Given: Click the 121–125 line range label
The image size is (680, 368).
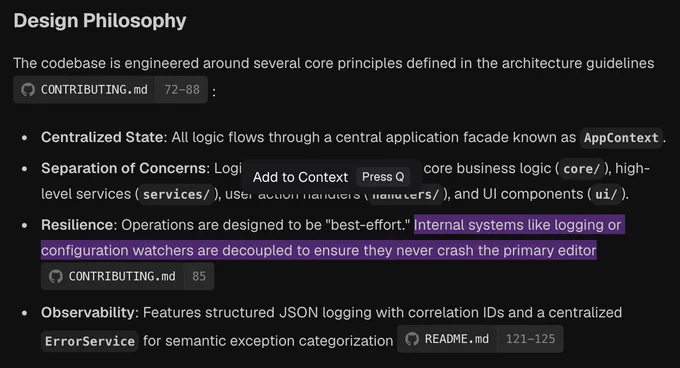Looking at the screenshot, I should click(x=530, y=339).
